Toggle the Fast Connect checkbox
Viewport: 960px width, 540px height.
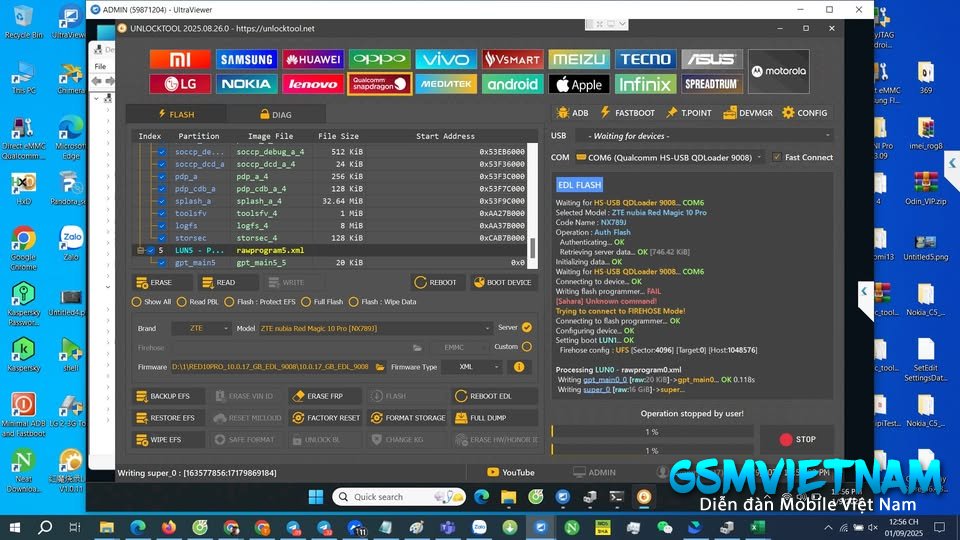(x=777, y=157)
